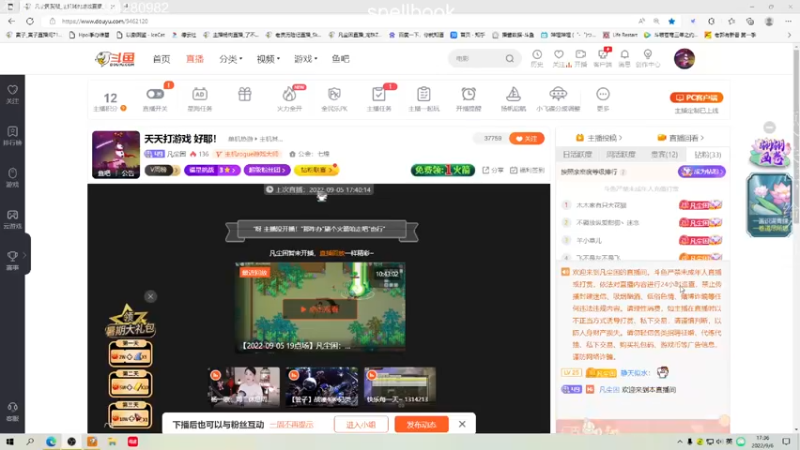Click the gift box icon in toolbar
800x450 pixels.
tap(245, 94)
